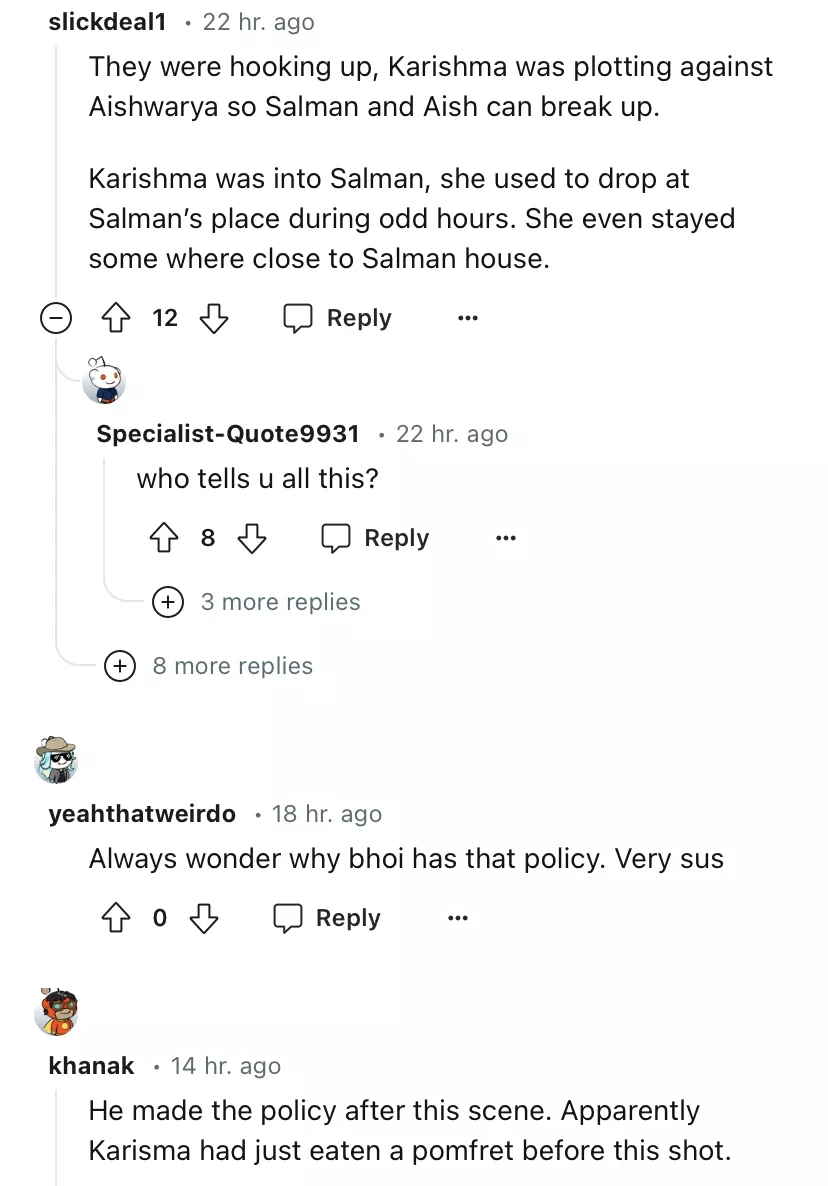The image size is (828, 1186).
Task: Upvote slickdeal1's comment
Action: pyautogui.click(x=117, y=319)
